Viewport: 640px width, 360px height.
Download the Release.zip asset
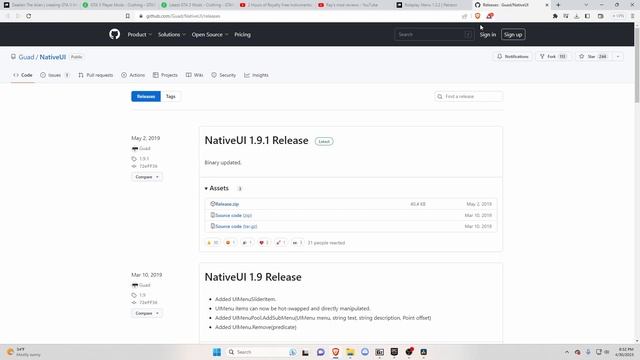227,204
